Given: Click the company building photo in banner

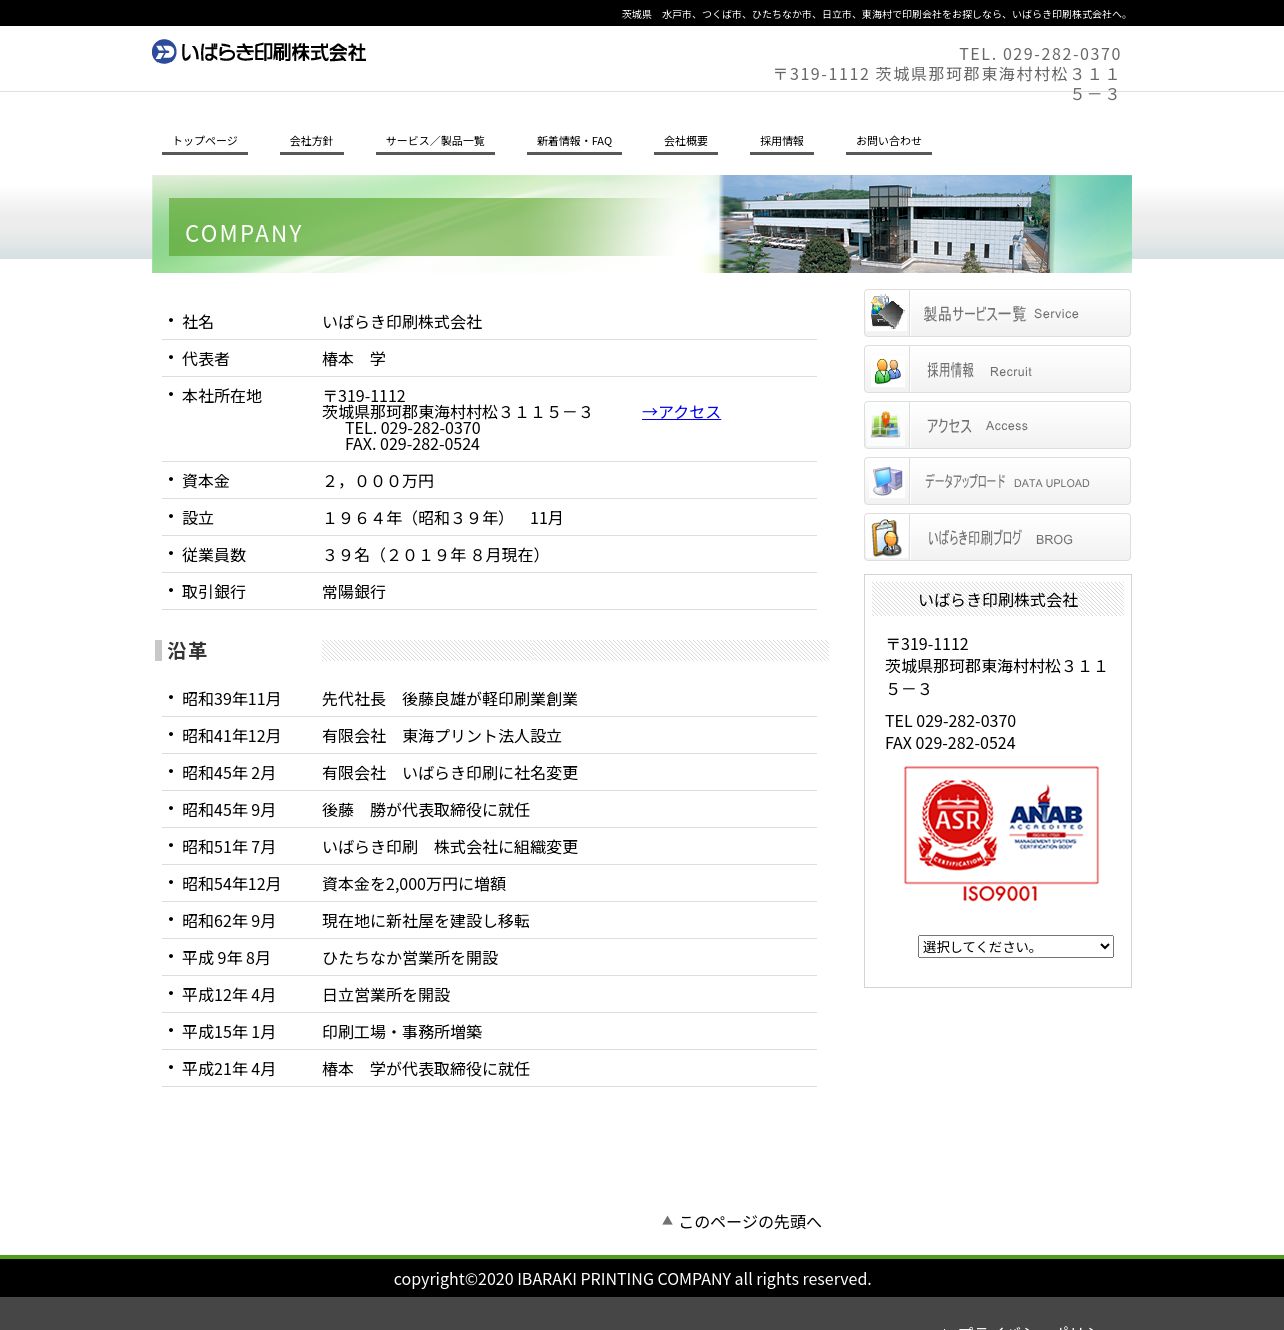Looking at the screenshot, I should tap(885, 224).
